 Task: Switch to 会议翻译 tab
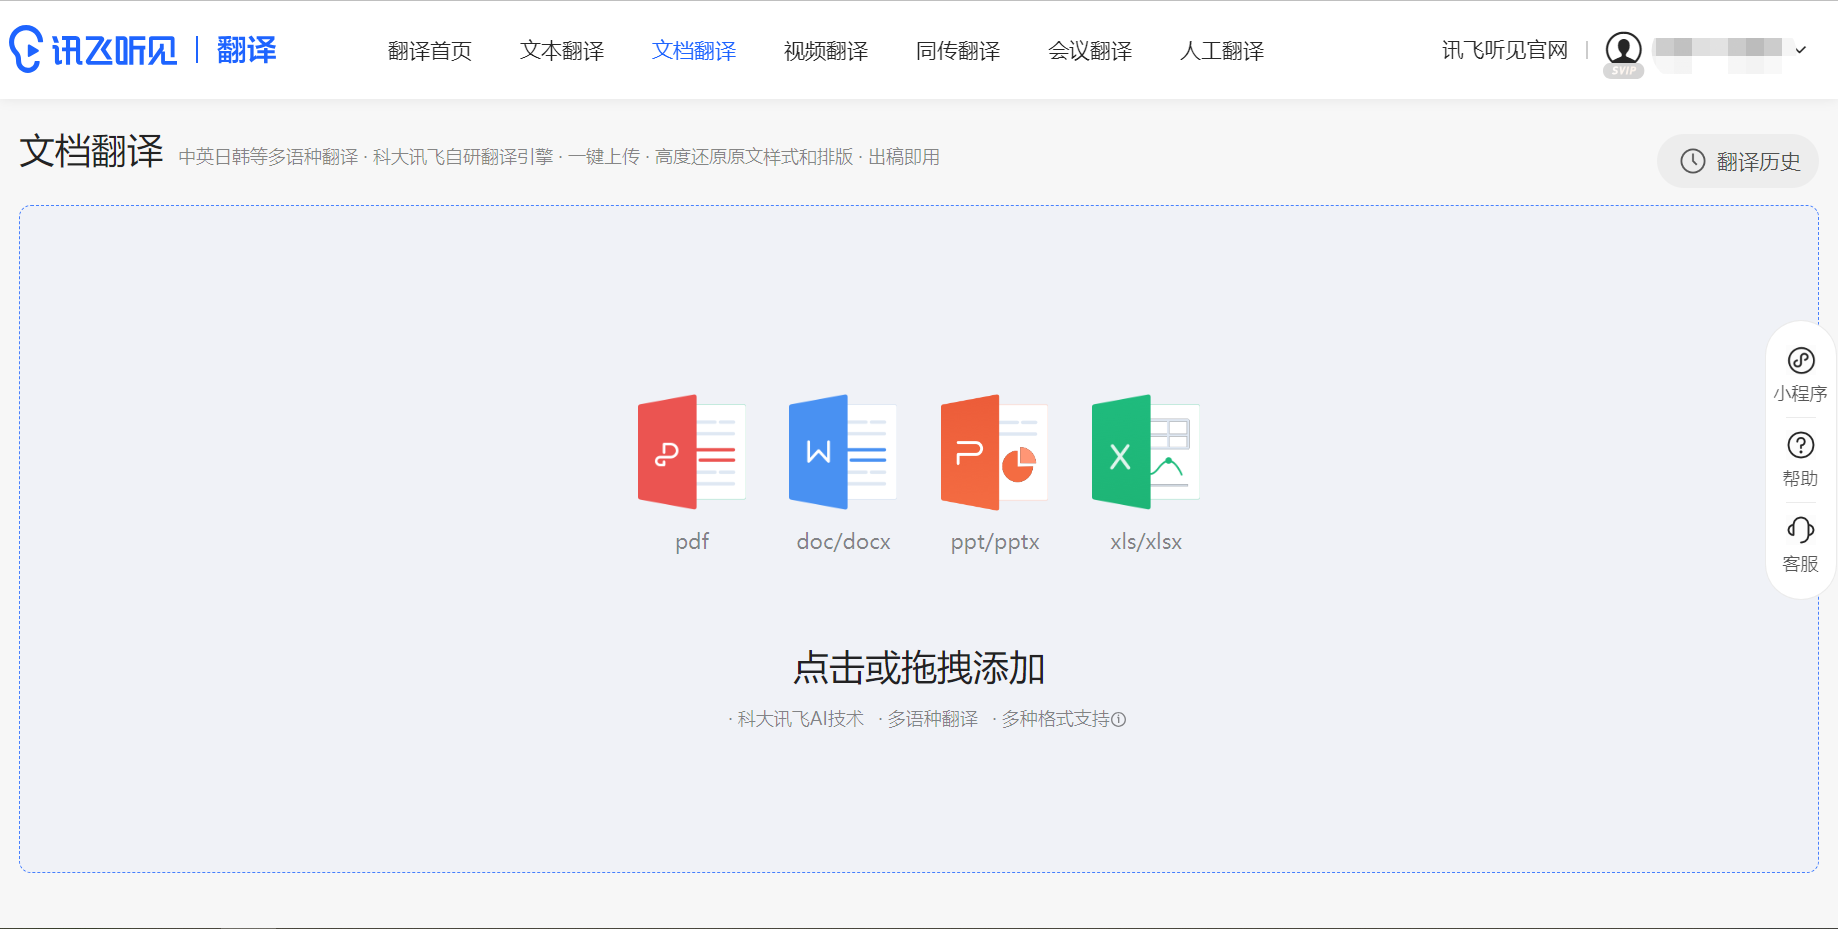pos(1090,51)
